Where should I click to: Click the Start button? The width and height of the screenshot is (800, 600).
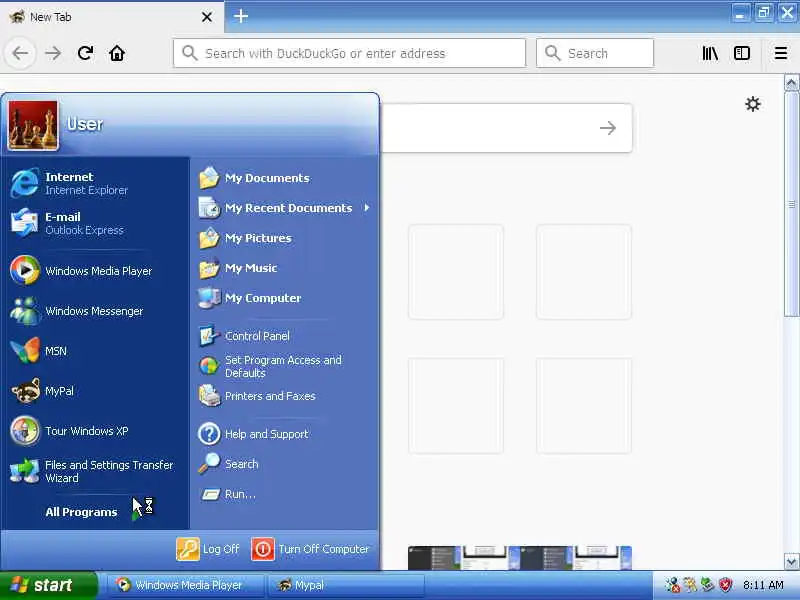click(x=47, y=585)
